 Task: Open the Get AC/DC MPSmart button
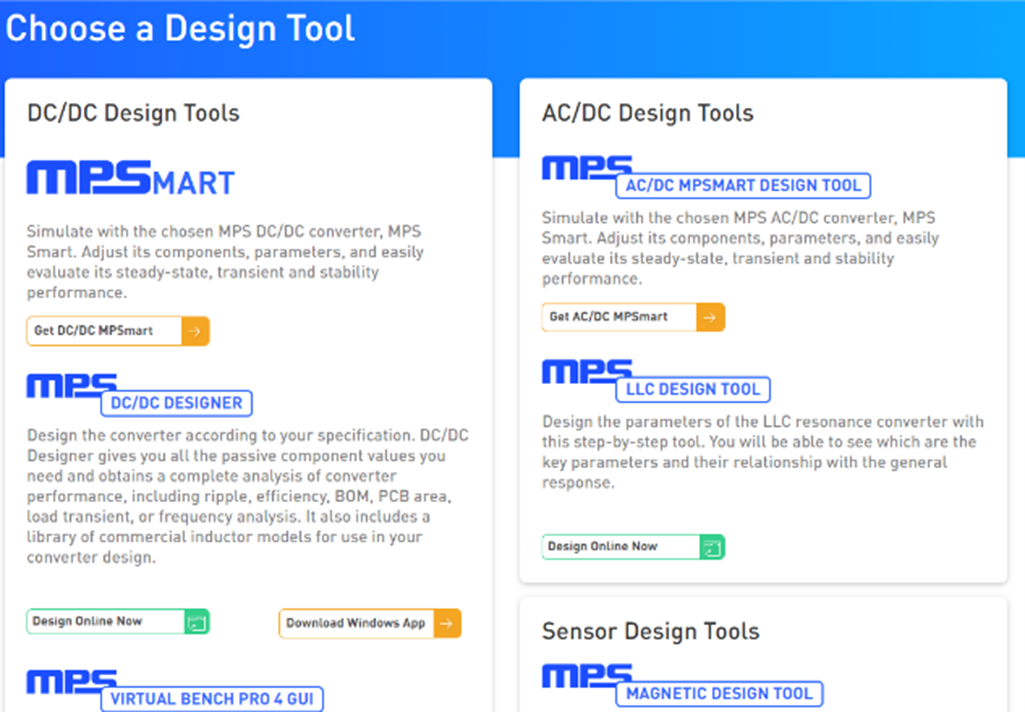tap(633, 317)
